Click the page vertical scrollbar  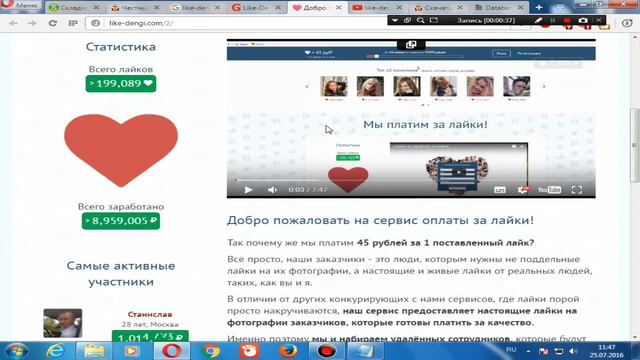pyautogui.click(x=634, y=145)
